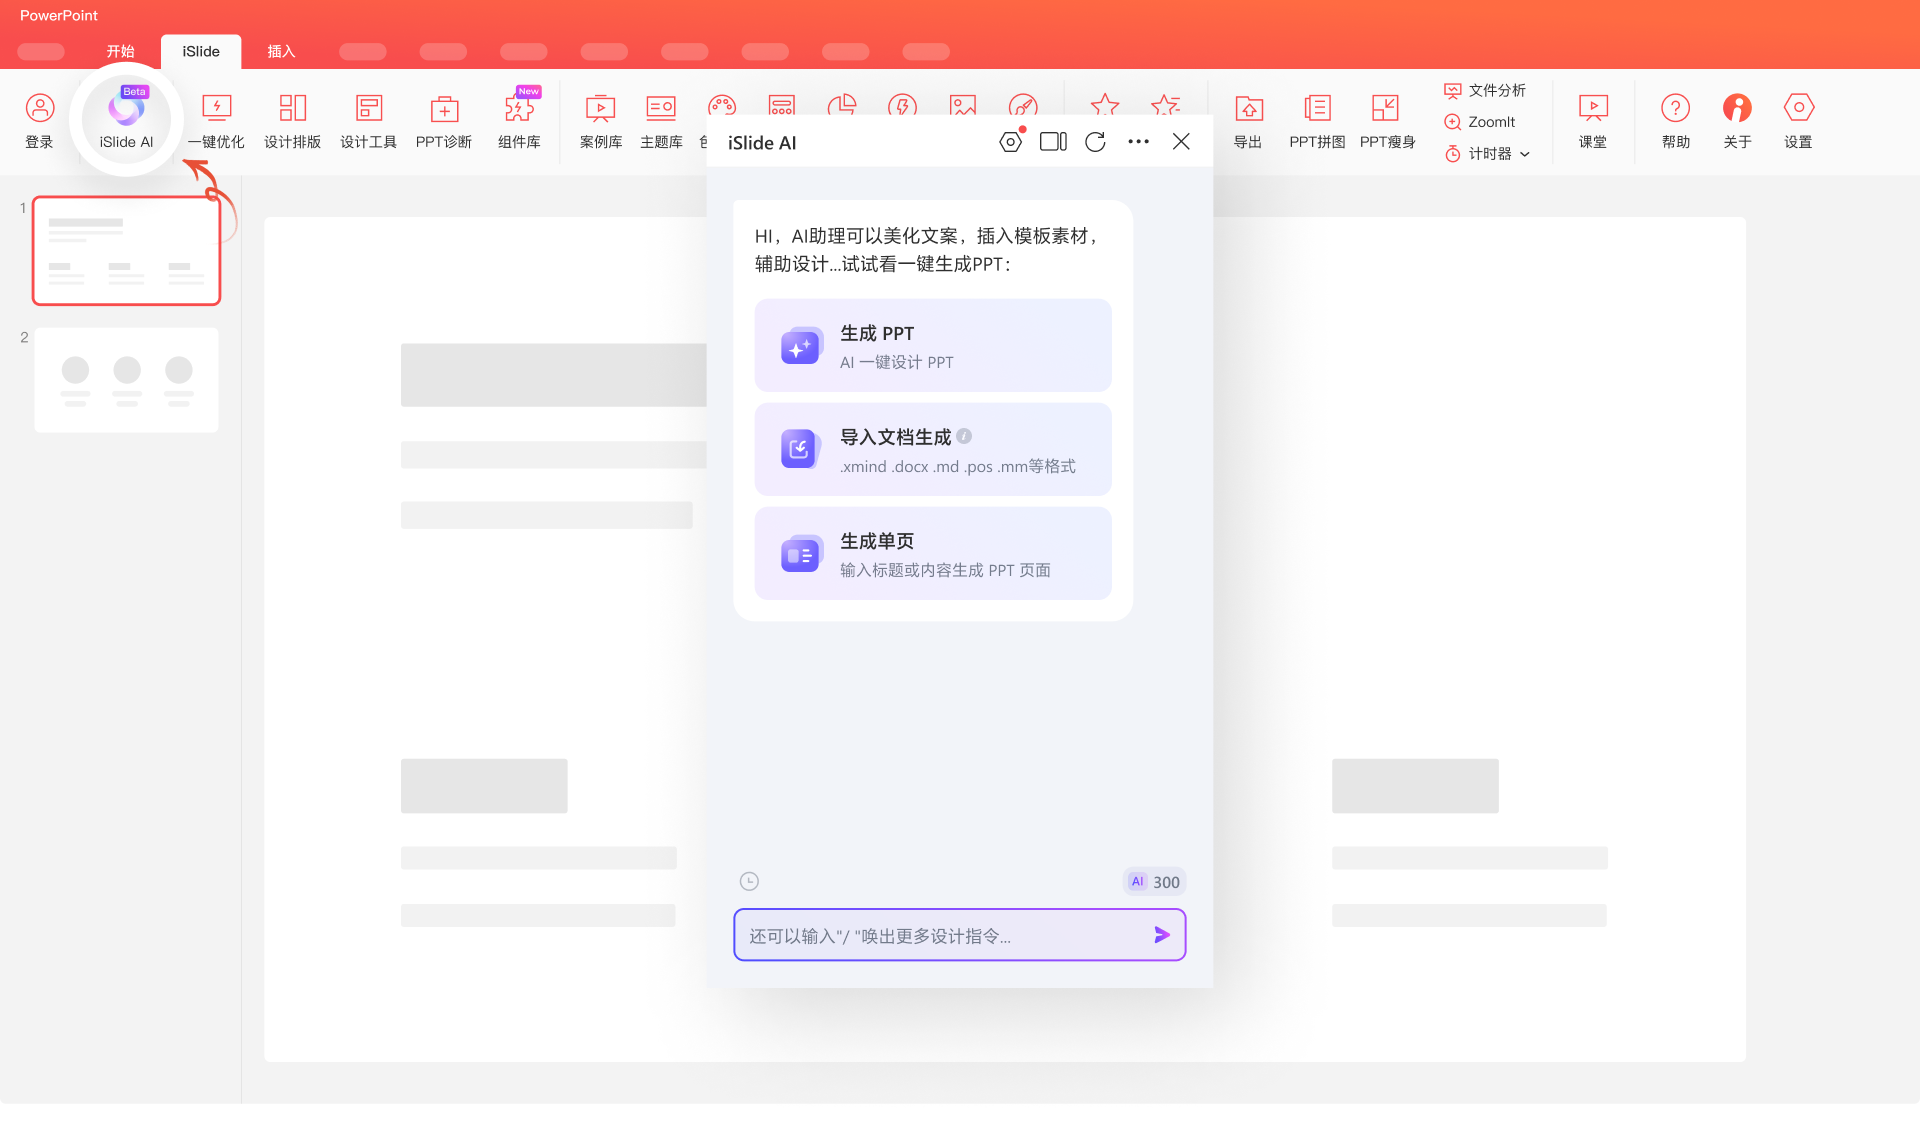Refresh the iSlide AI conversation
The height and width of the screenshot is (1122, 1920).
[x=1095, y=142]
